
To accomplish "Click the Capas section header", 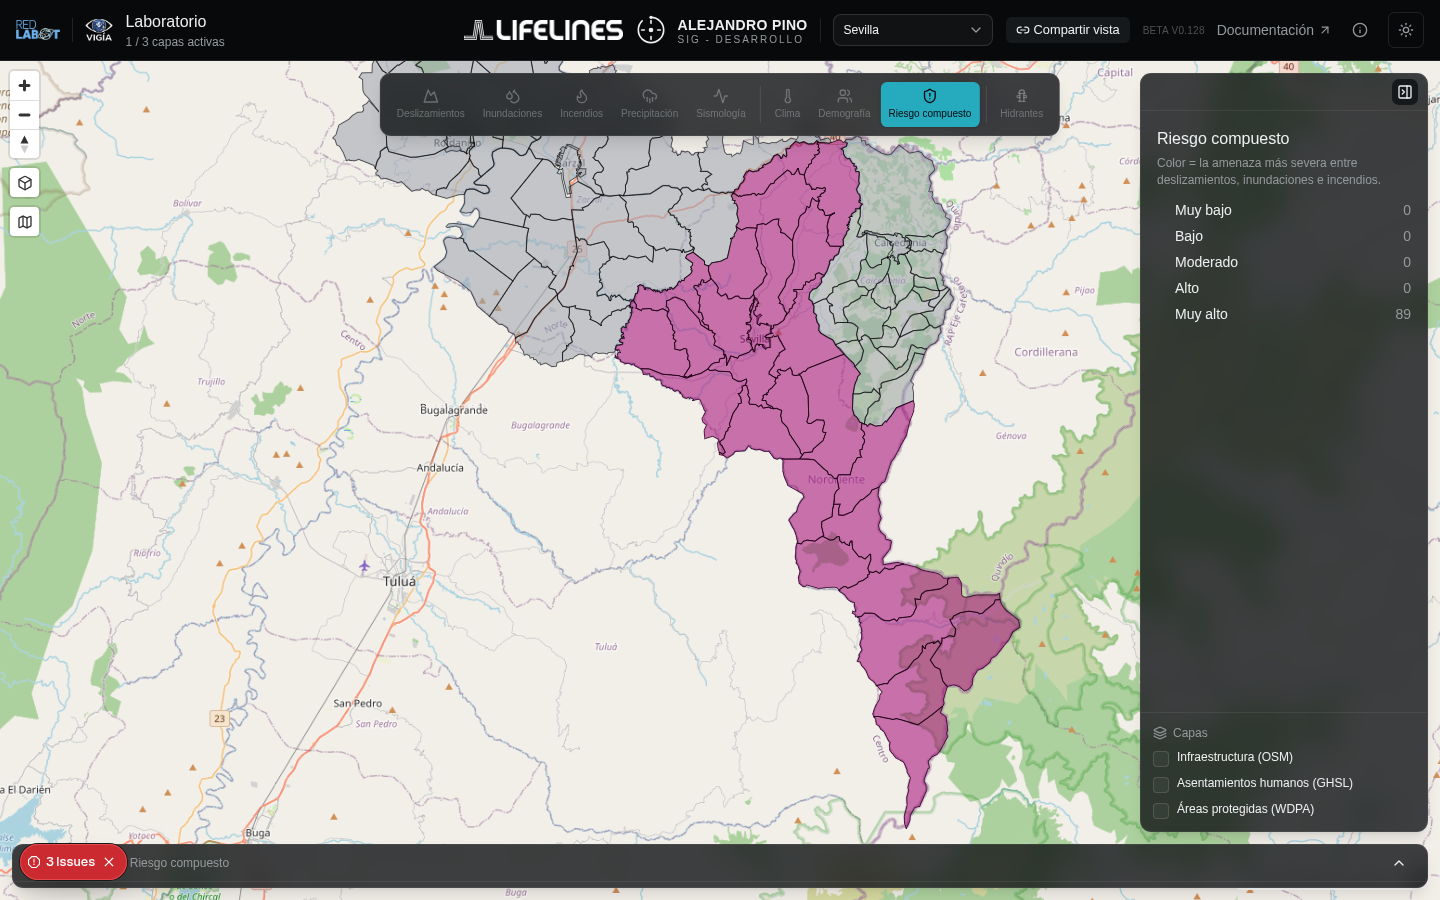I will [x=1180, y=733].
